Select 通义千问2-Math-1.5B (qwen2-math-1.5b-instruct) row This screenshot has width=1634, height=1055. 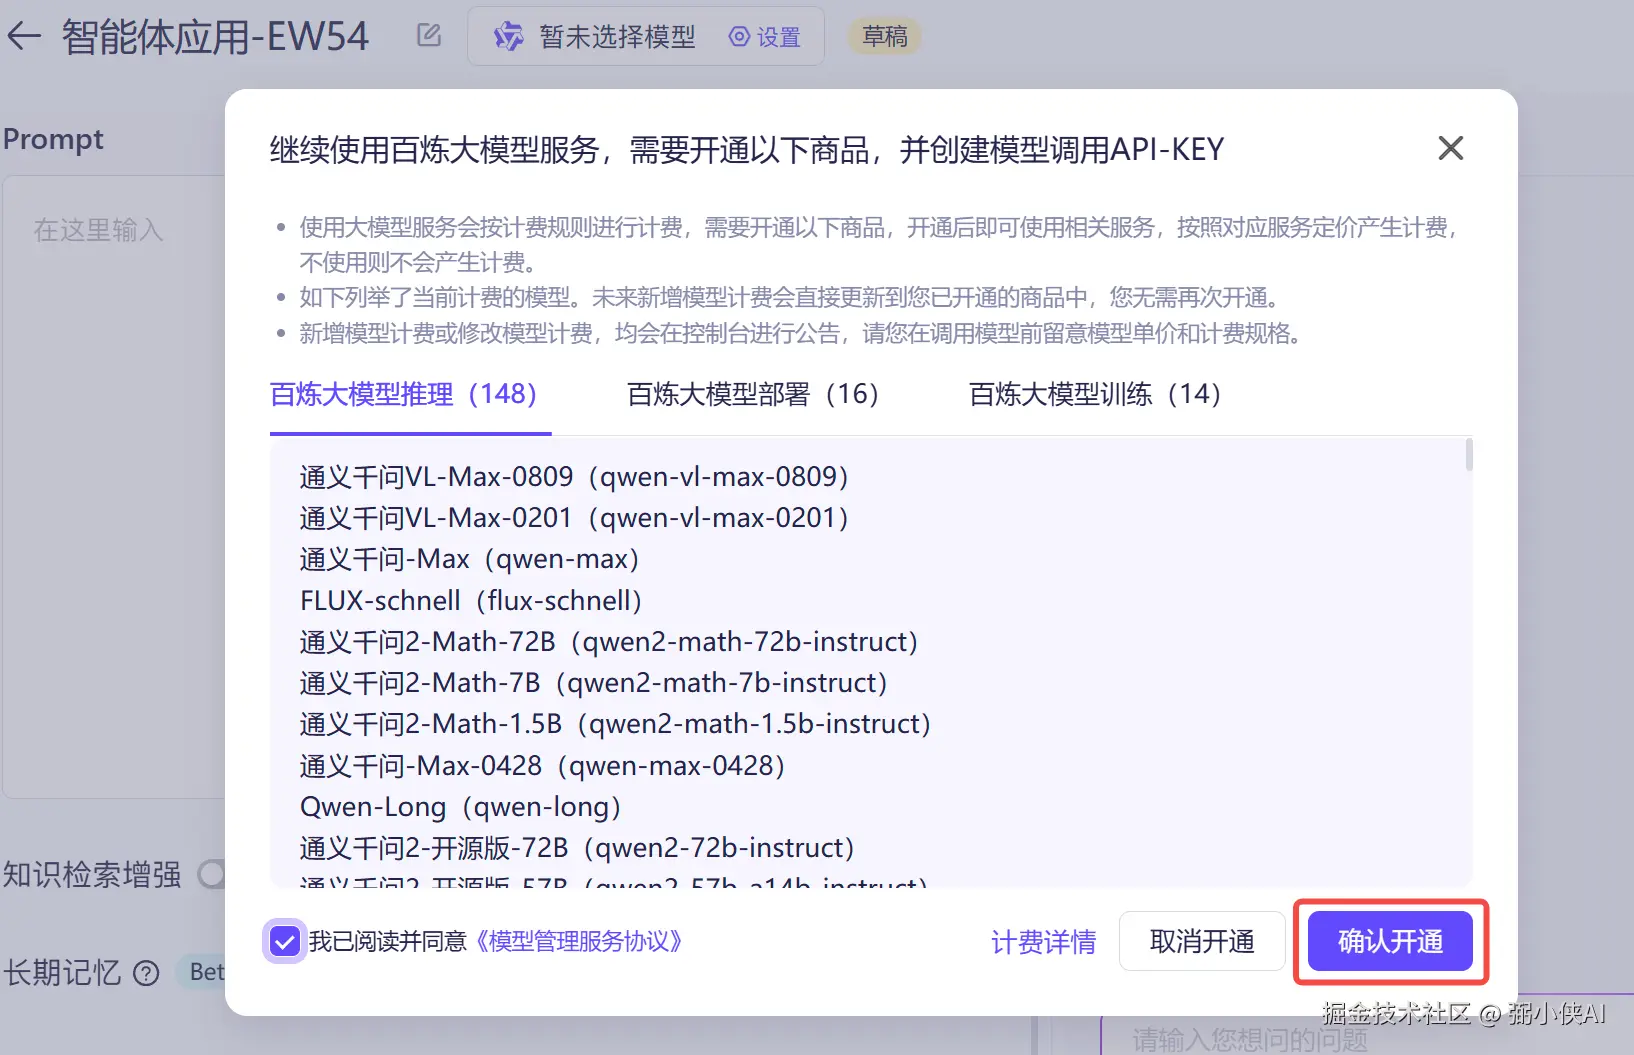click(615, 724)
